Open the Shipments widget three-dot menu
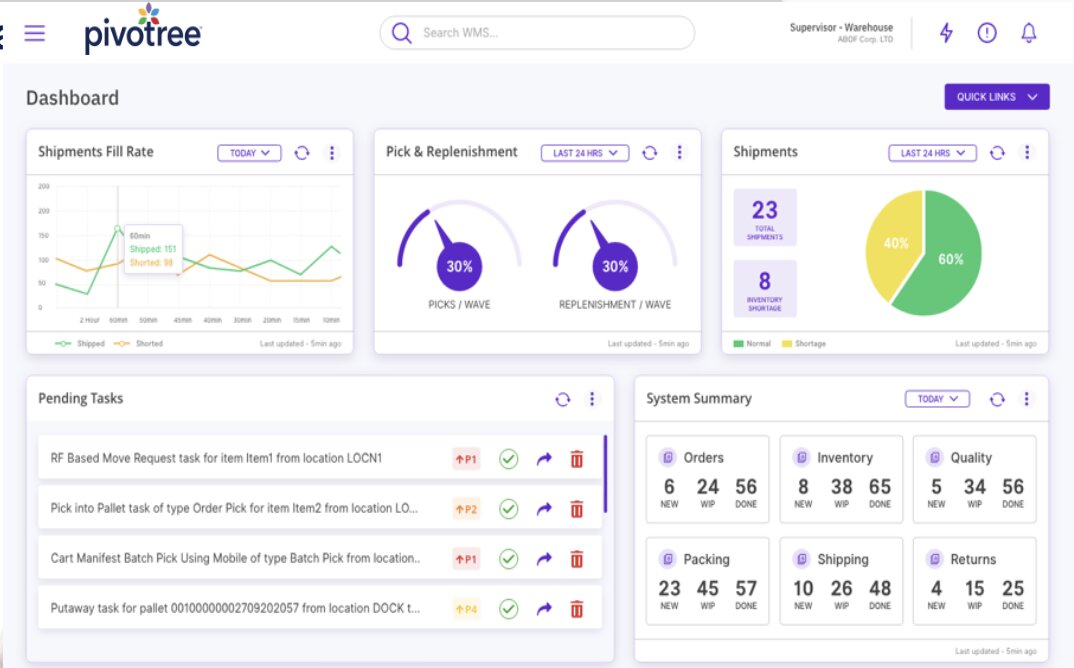Screen dimensions: 1074x668 (x=1027, y=152)
